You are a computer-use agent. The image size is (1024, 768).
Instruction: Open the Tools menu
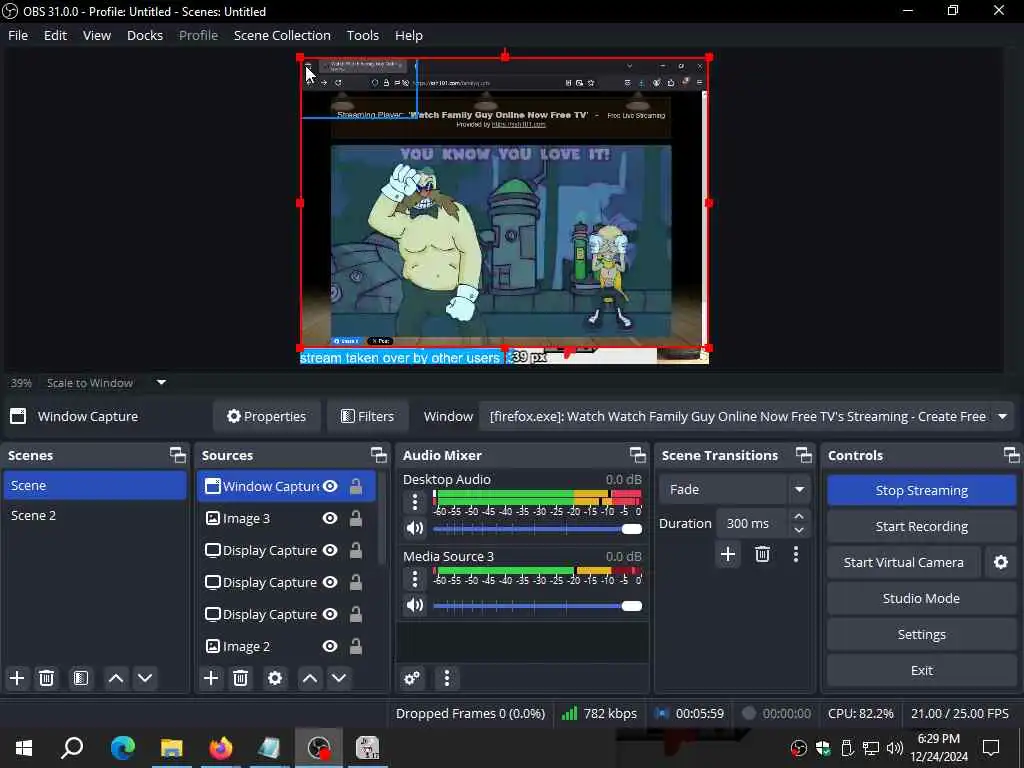tap(362, 35)
